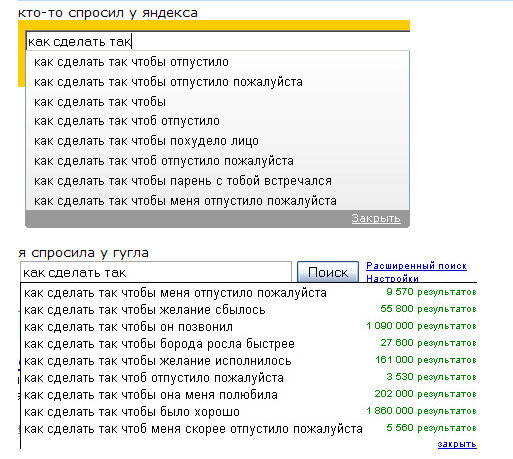Select Google suggestion 'чтобы желание сбылось'
This screenshot has width=513, height=459.
click(x=249, y=310)
